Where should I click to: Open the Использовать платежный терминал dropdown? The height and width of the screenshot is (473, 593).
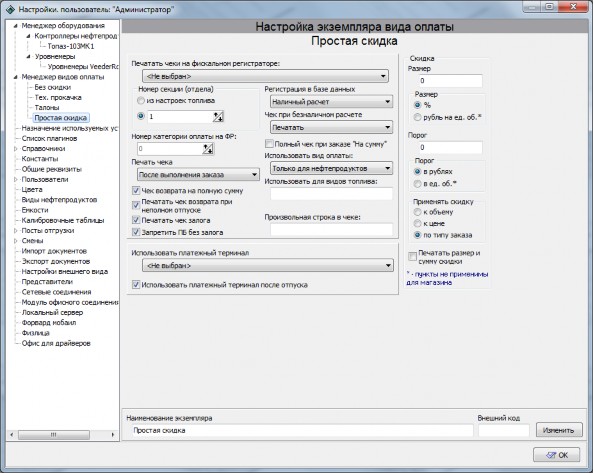point(268,266)
